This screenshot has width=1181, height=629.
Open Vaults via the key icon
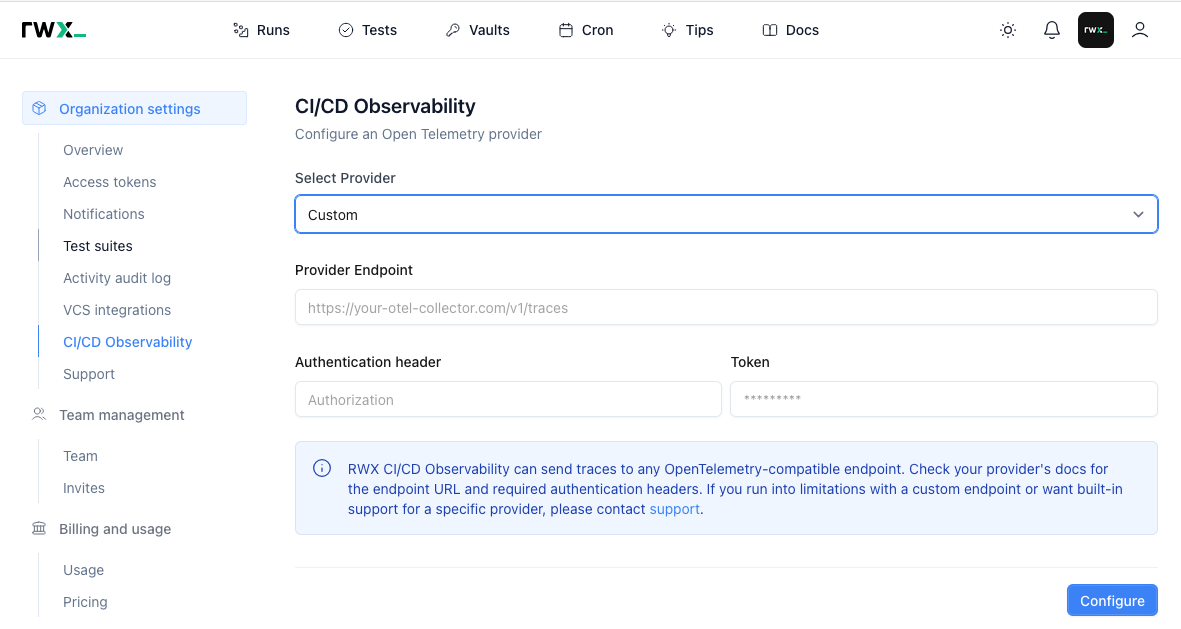(452, 30)
